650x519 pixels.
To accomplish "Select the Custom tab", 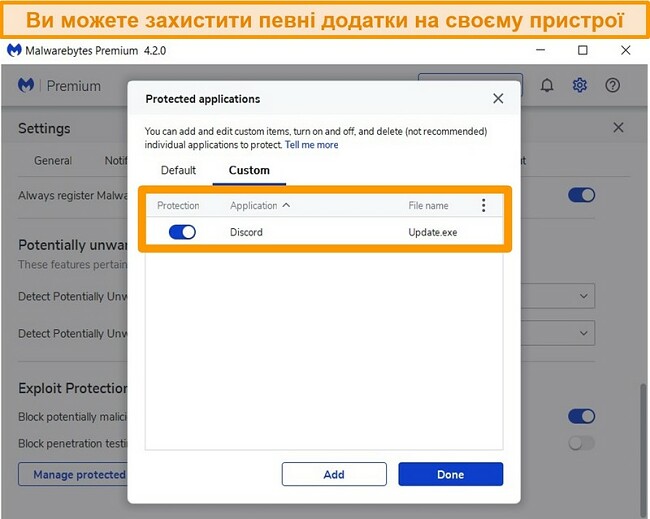I will 249,170.
